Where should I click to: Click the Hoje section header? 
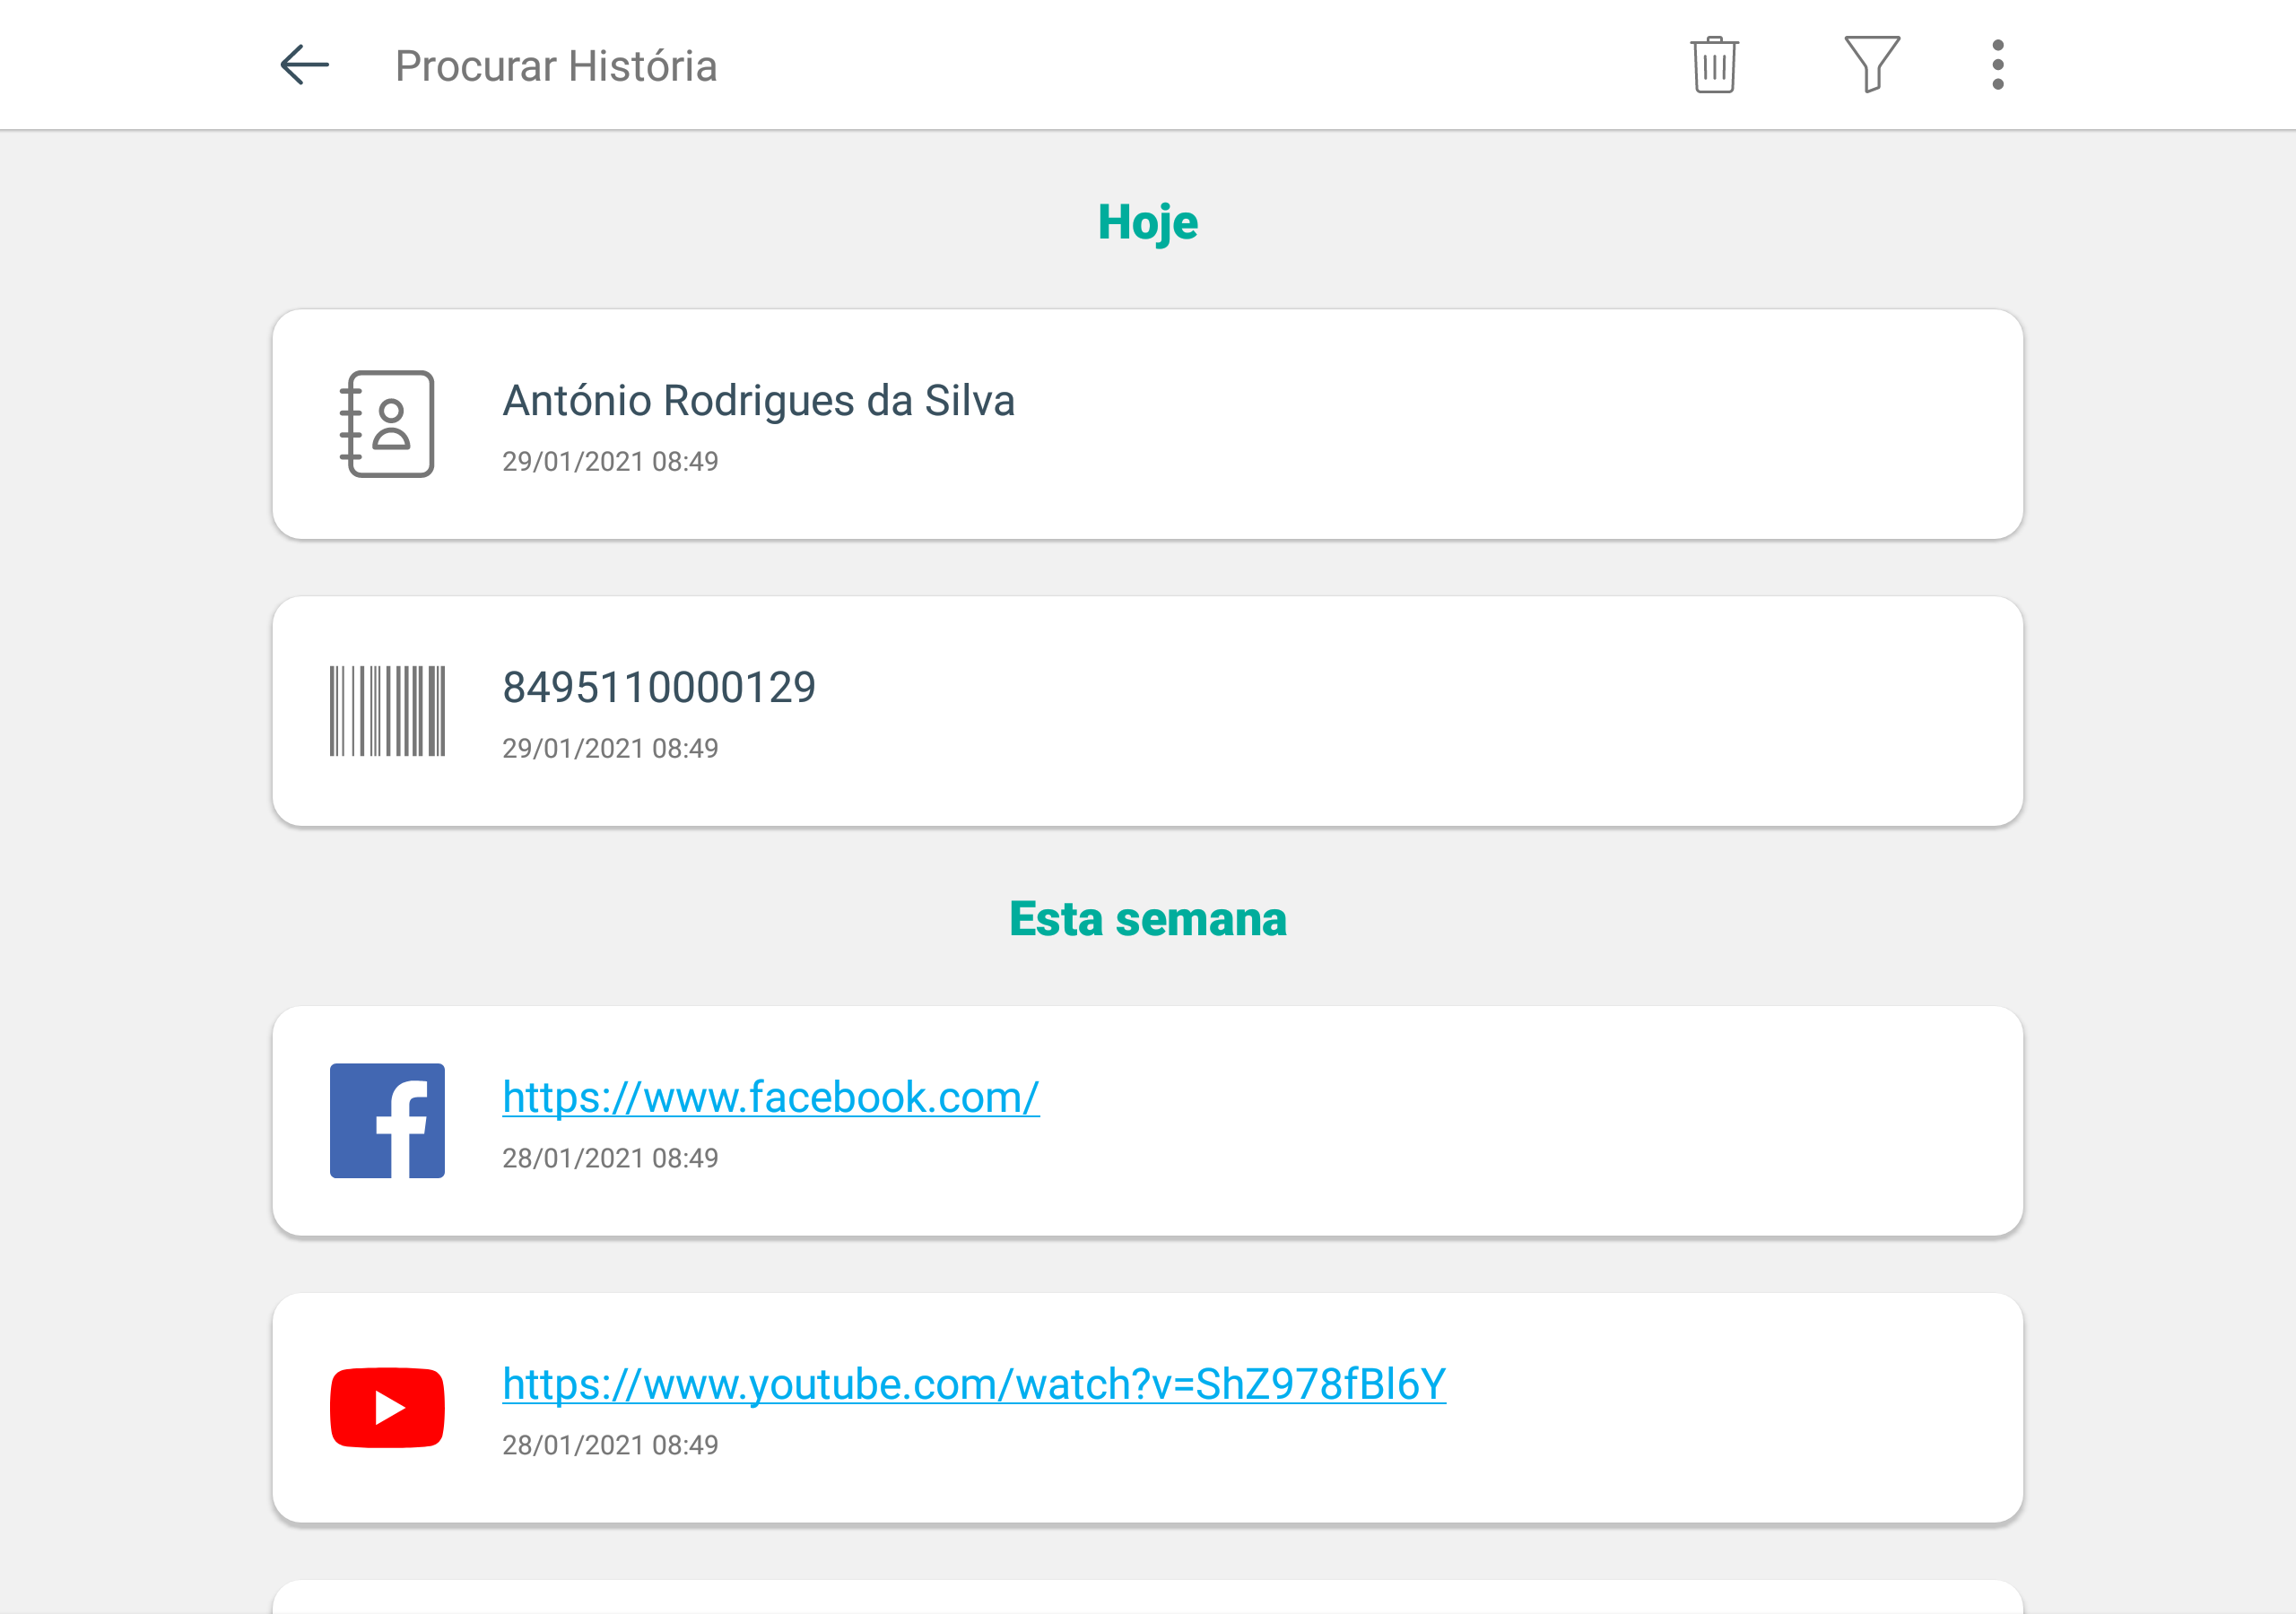[1147, 222]
